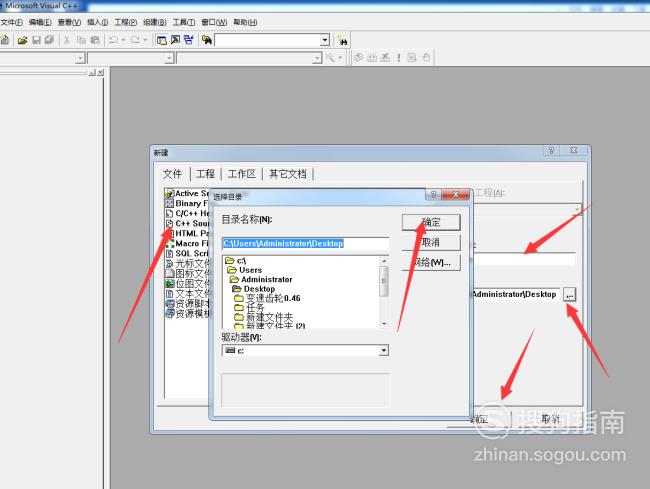The image size is (650, 489).
Task: Select the c:\ folder in directory tree
Action: click(x=236, y=261)
